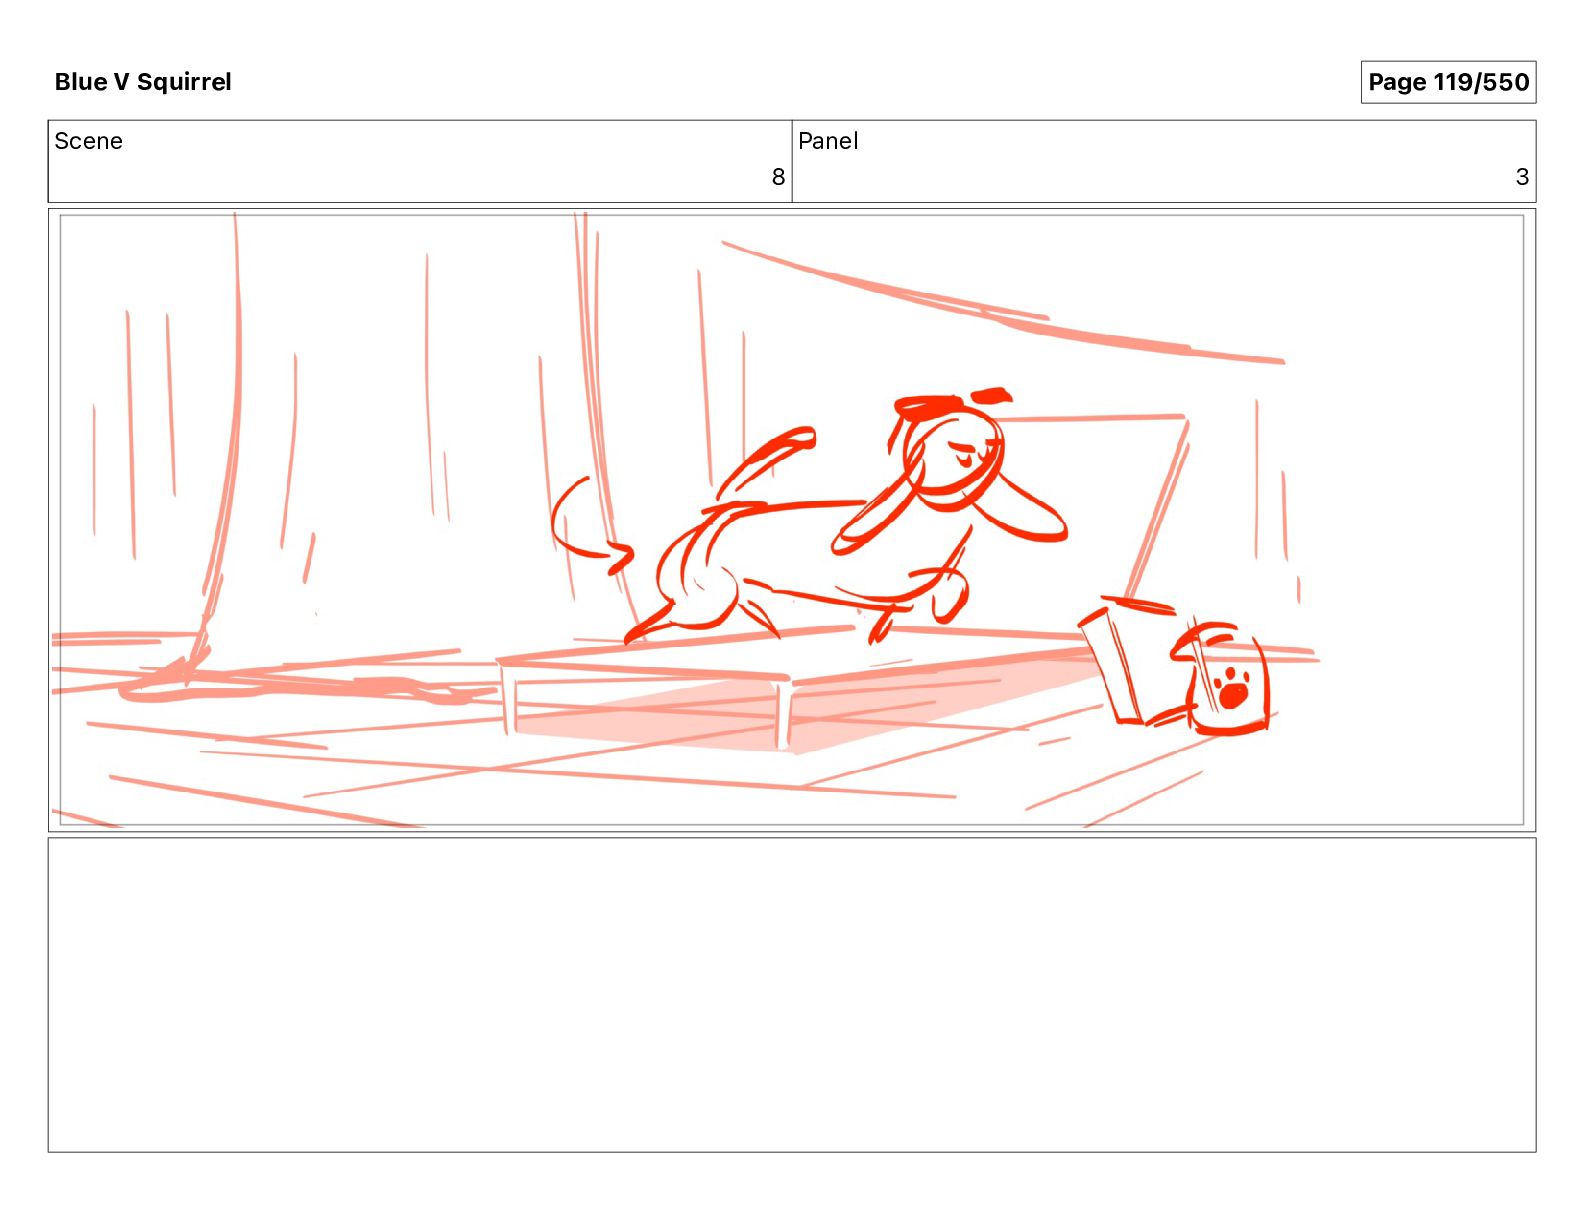Click the 'Scene' field label
1584x1224 pixels.
pyautogui.click(x=88, y=141)
